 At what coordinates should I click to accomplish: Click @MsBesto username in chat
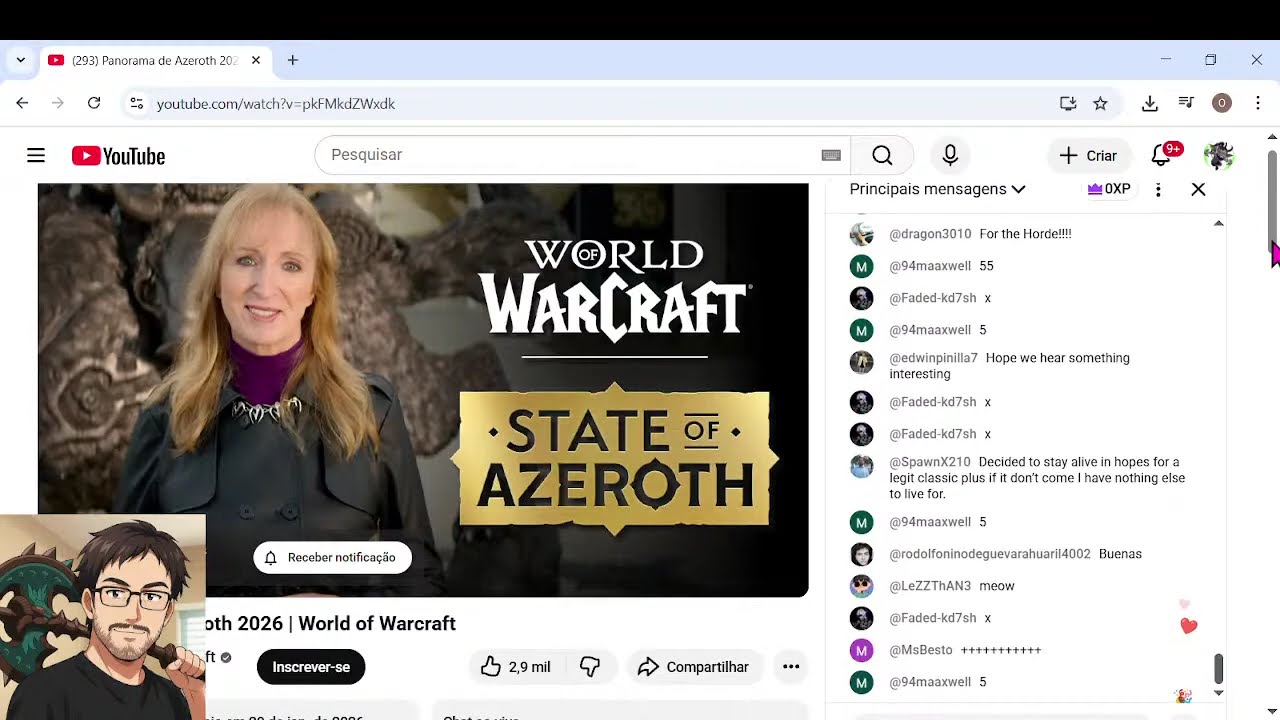coord(921,650)
